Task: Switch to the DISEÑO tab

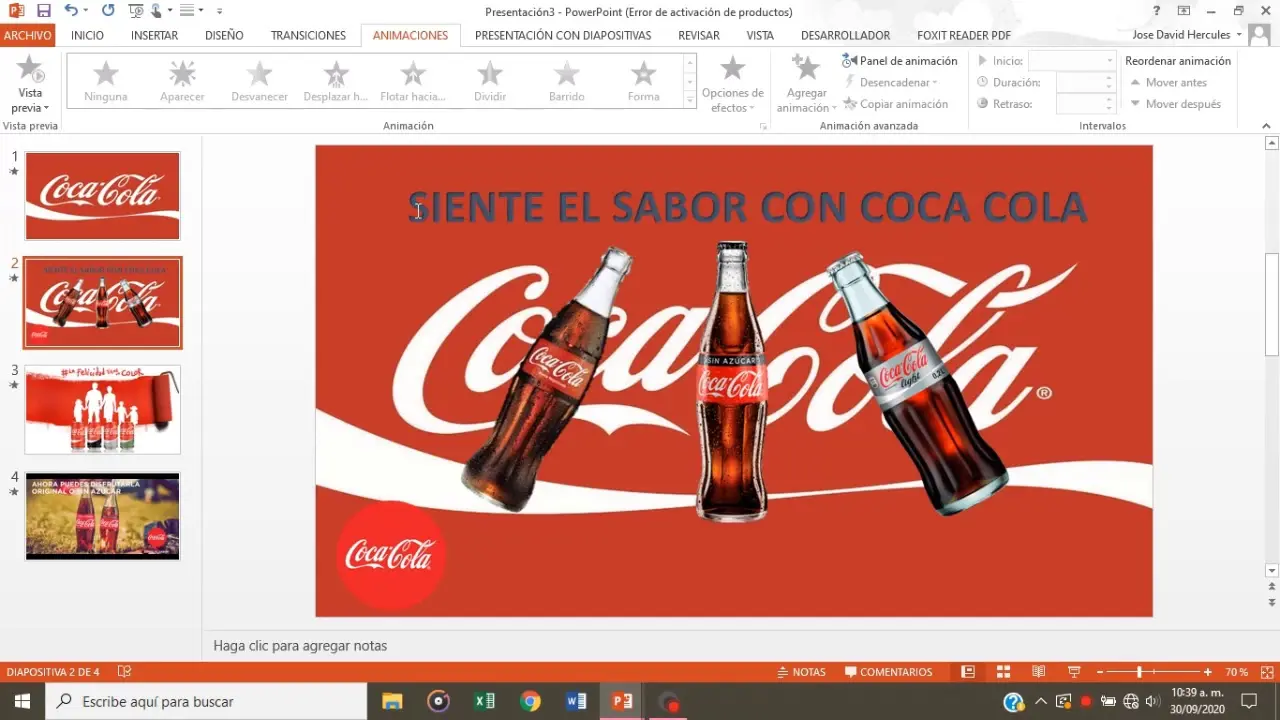Action: pos(224,35)
